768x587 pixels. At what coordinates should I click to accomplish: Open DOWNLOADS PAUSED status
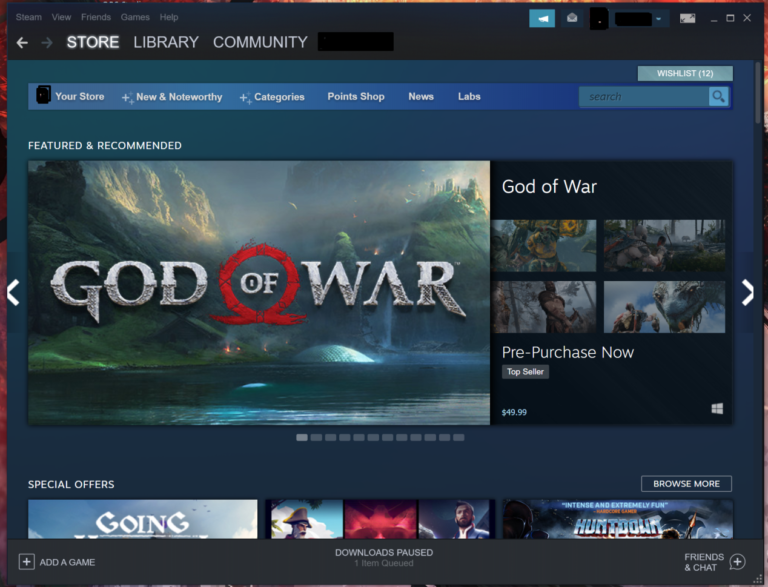coord(384,553)
